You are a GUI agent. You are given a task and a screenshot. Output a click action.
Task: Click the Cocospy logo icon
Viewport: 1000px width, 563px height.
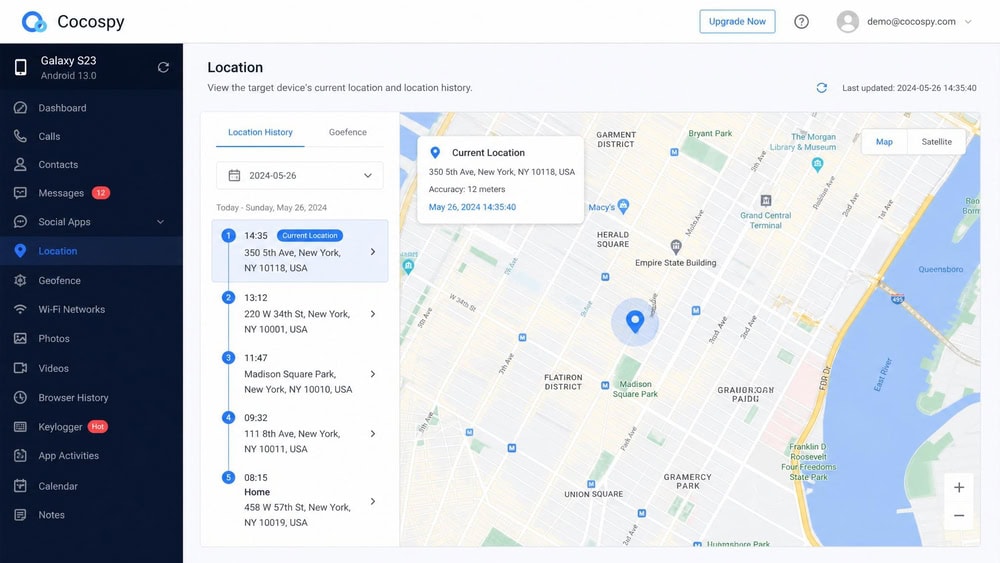pyautogui.click(x=34, y=22)
